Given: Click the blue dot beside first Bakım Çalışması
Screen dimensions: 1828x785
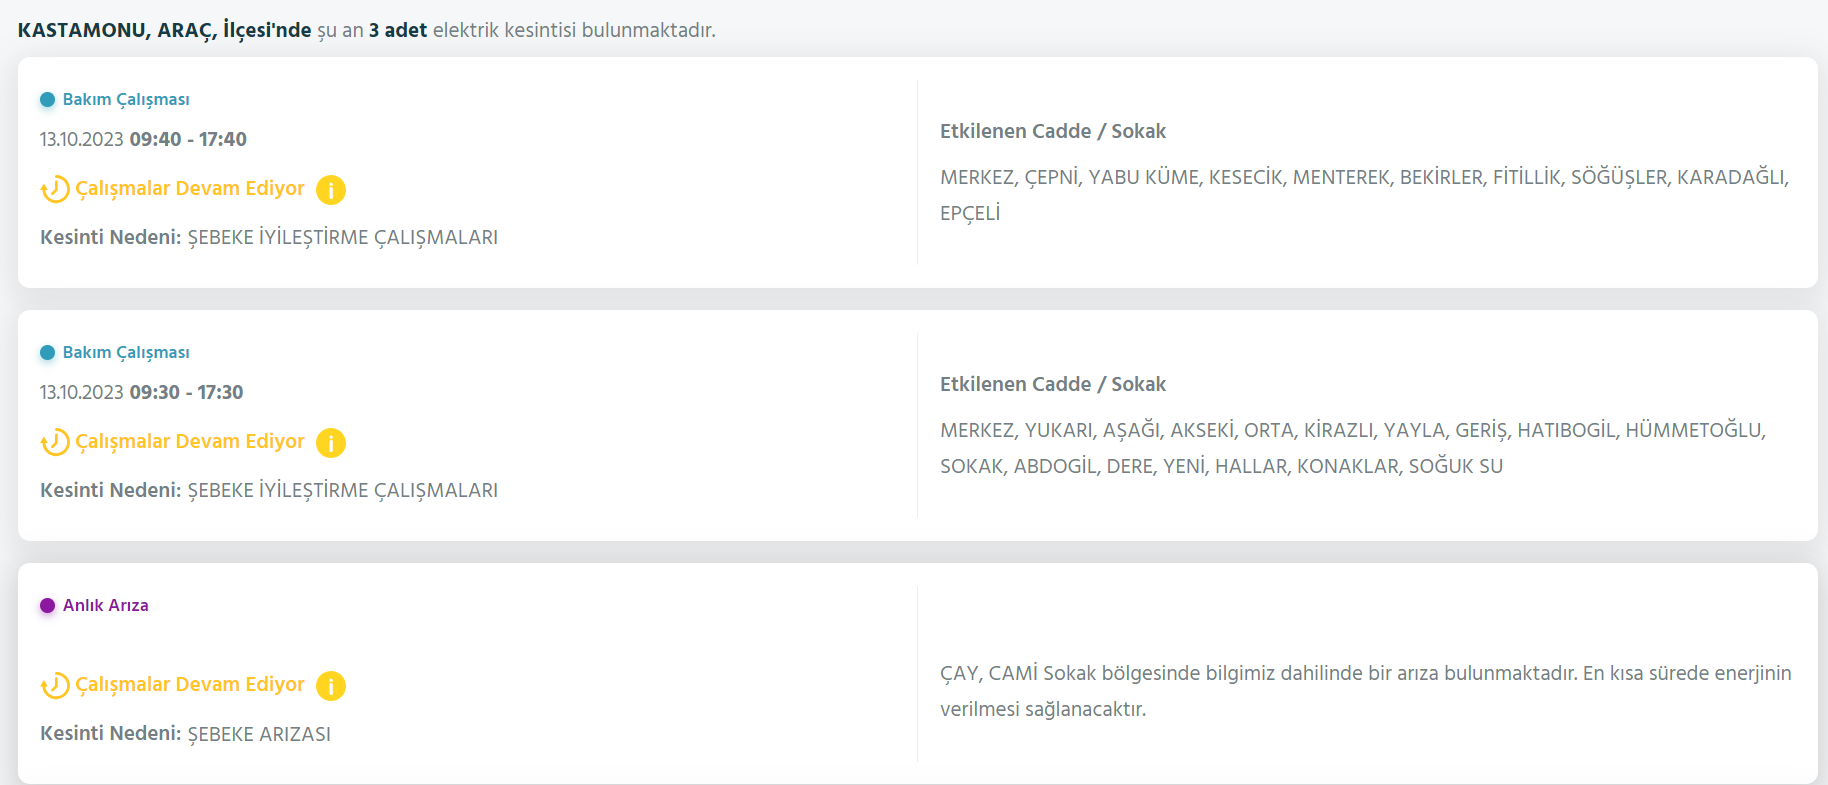Looking at the screenshot, I should pos(47,99).
